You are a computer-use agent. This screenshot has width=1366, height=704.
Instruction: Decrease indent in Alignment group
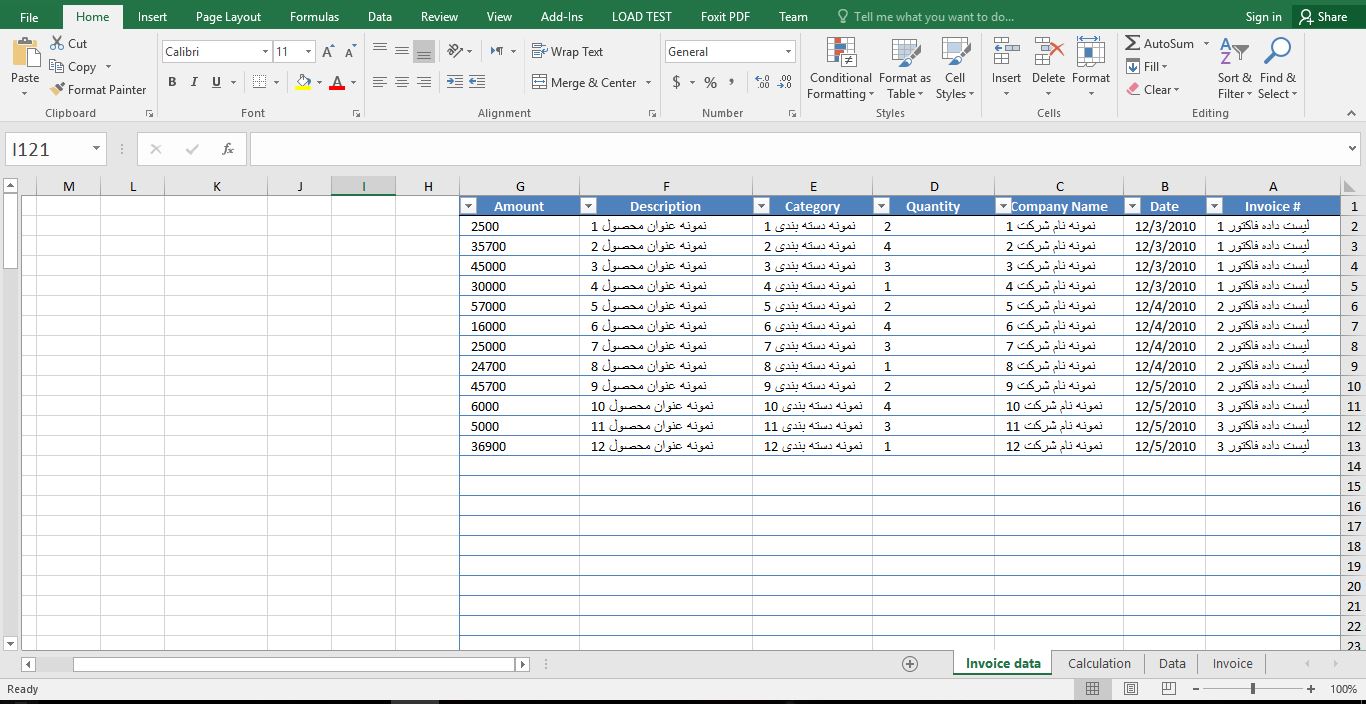pos(454,82)
